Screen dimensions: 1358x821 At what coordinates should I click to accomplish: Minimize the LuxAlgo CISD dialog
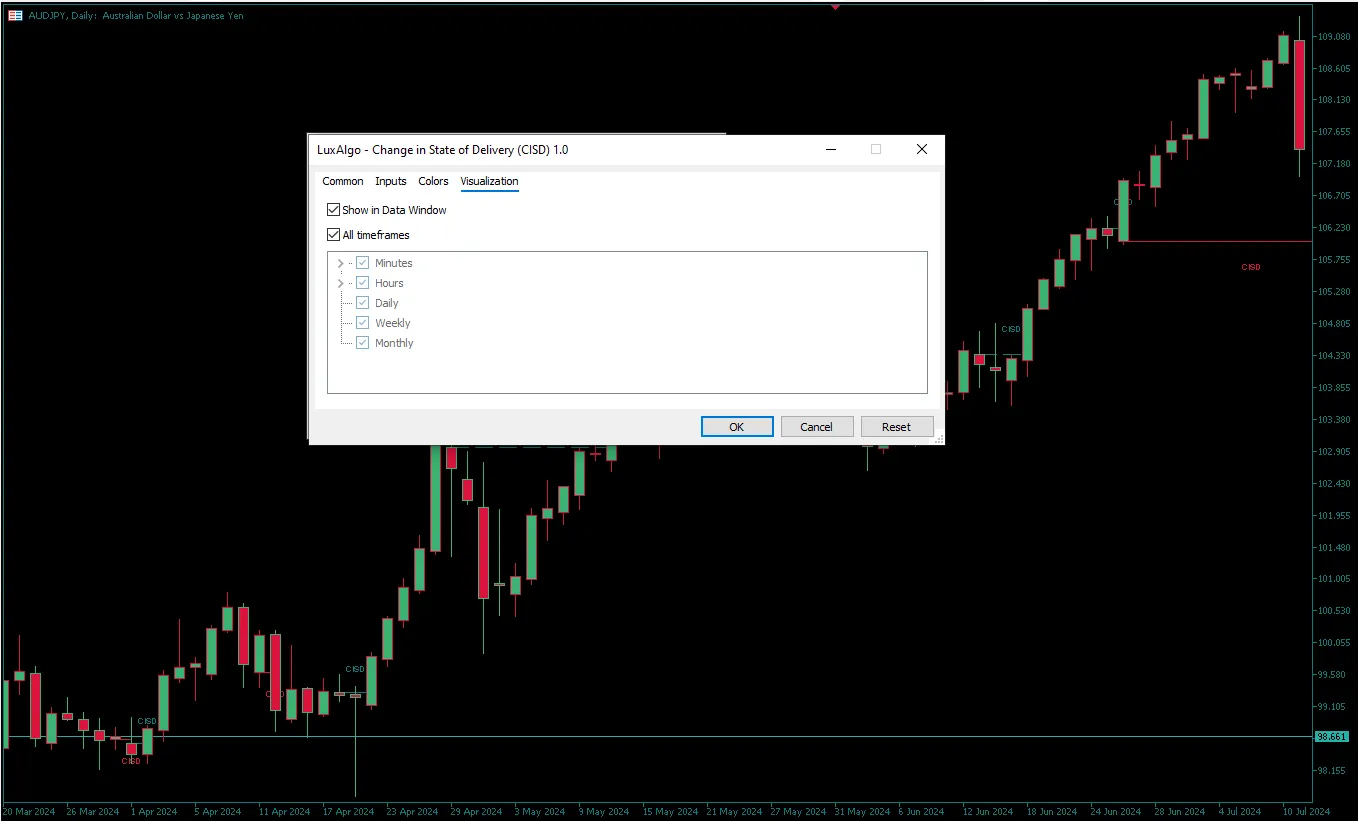831,149
